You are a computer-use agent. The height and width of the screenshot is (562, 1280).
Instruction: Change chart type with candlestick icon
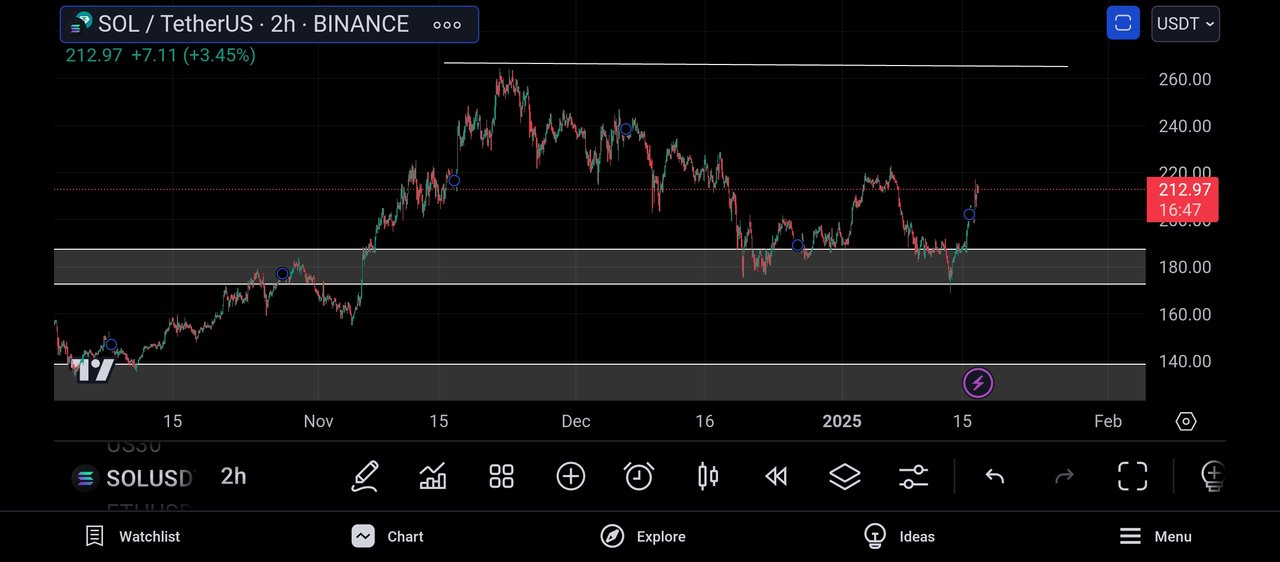coord(708,476)
